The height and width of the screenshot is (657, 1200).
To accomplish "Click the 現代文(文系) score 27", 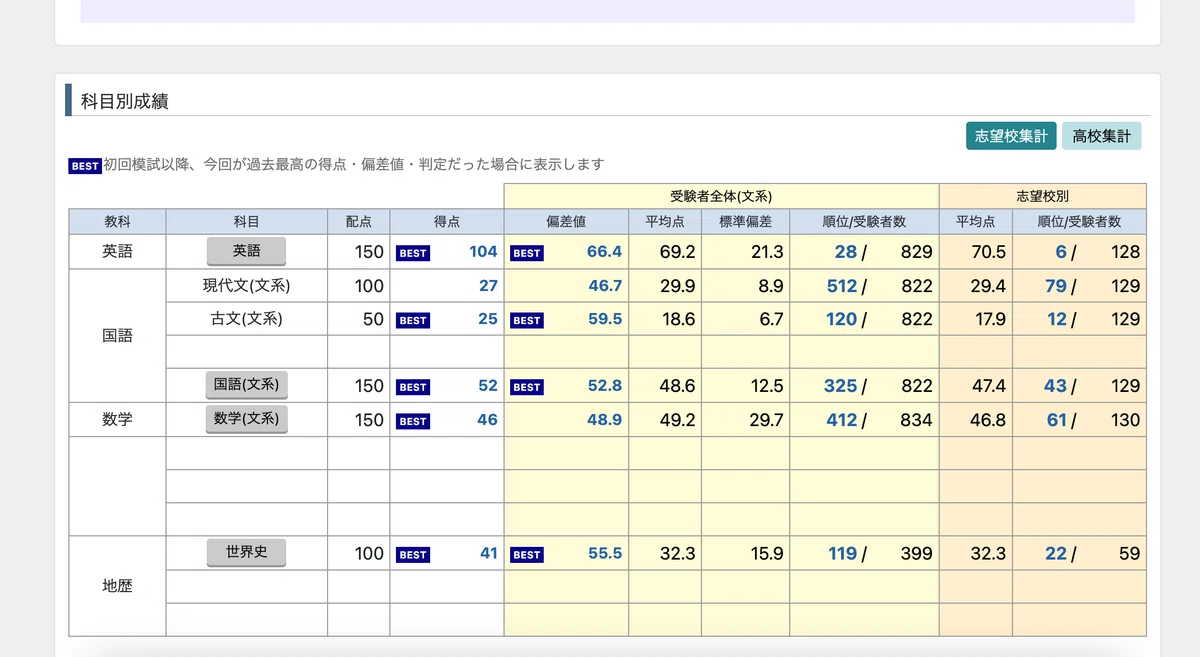I will [488, 286].
